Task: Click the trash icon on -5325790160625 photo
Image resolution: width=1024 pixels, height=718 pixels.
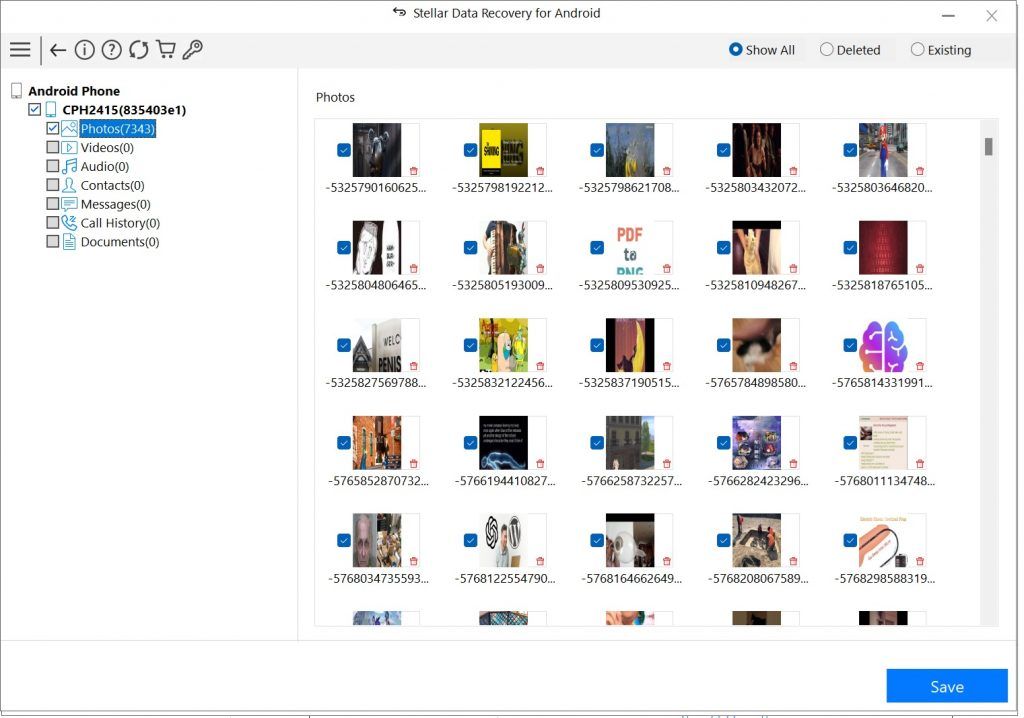Action: pyautogui.click(x=413, y=171)
